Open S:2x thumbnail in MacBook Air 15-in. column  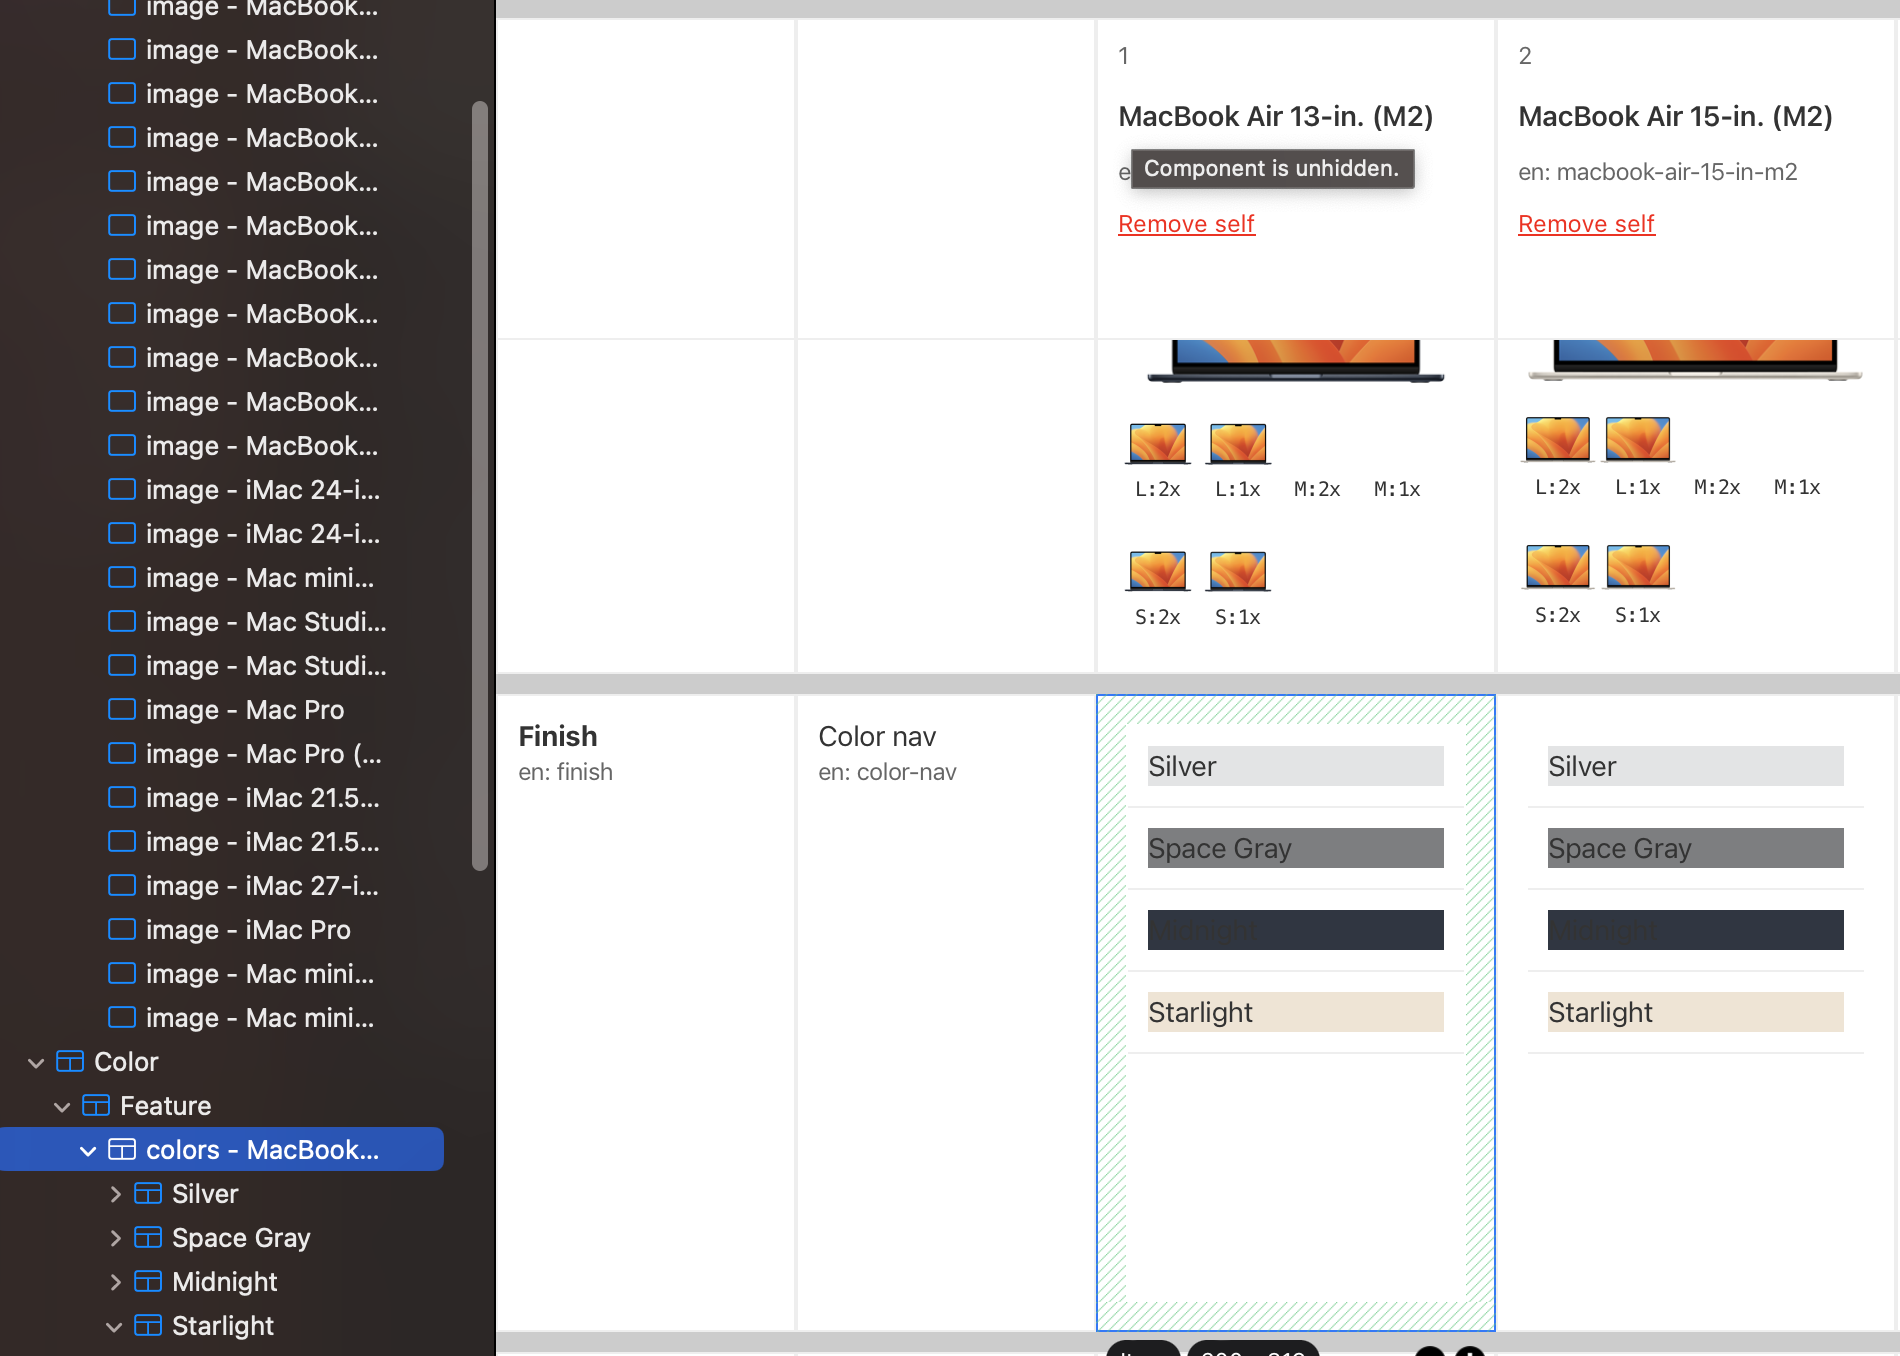[x=1558, y=567]
